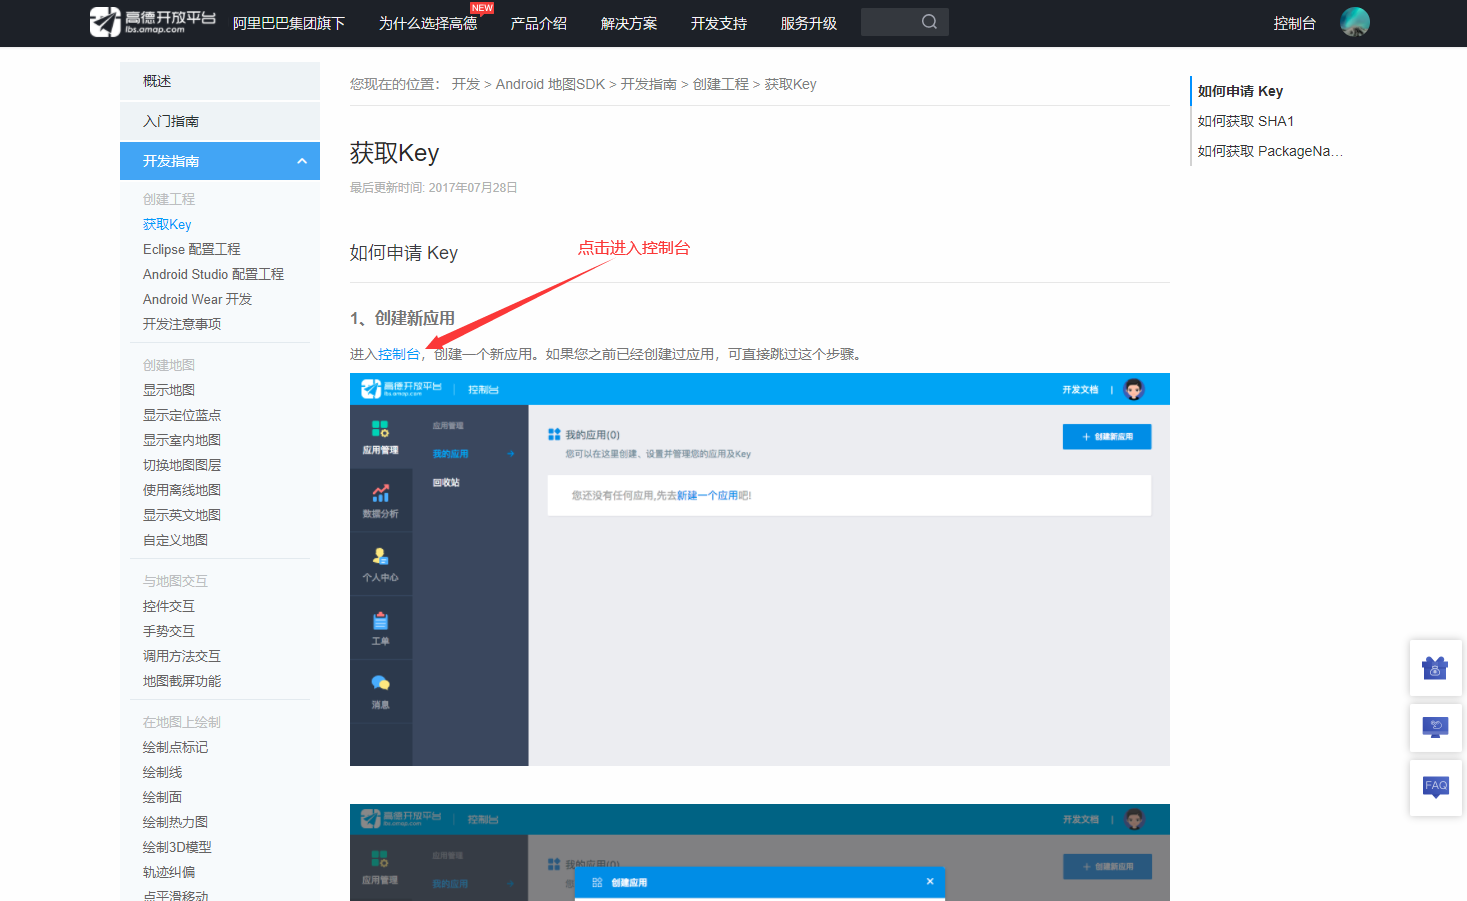Click the 我的应用 grid icon in screenshot
Screen dimensions: 1467x901
[x=554, y=432]
